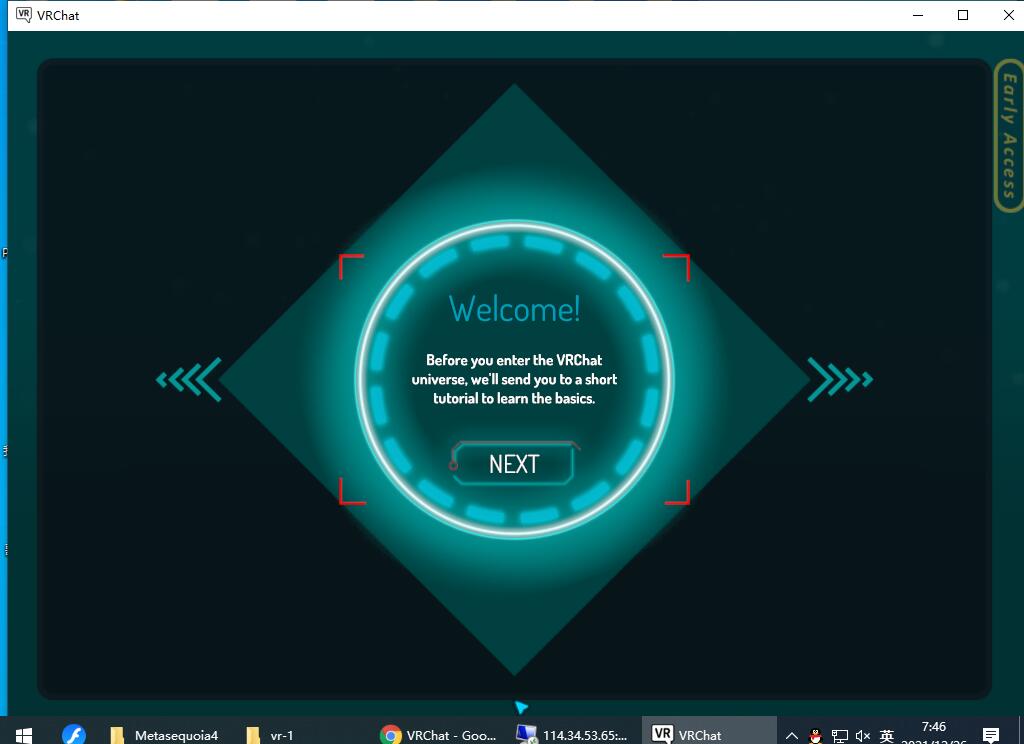
Task: Open the blue Flash app in taskbar
Action: tap(73, 735)
